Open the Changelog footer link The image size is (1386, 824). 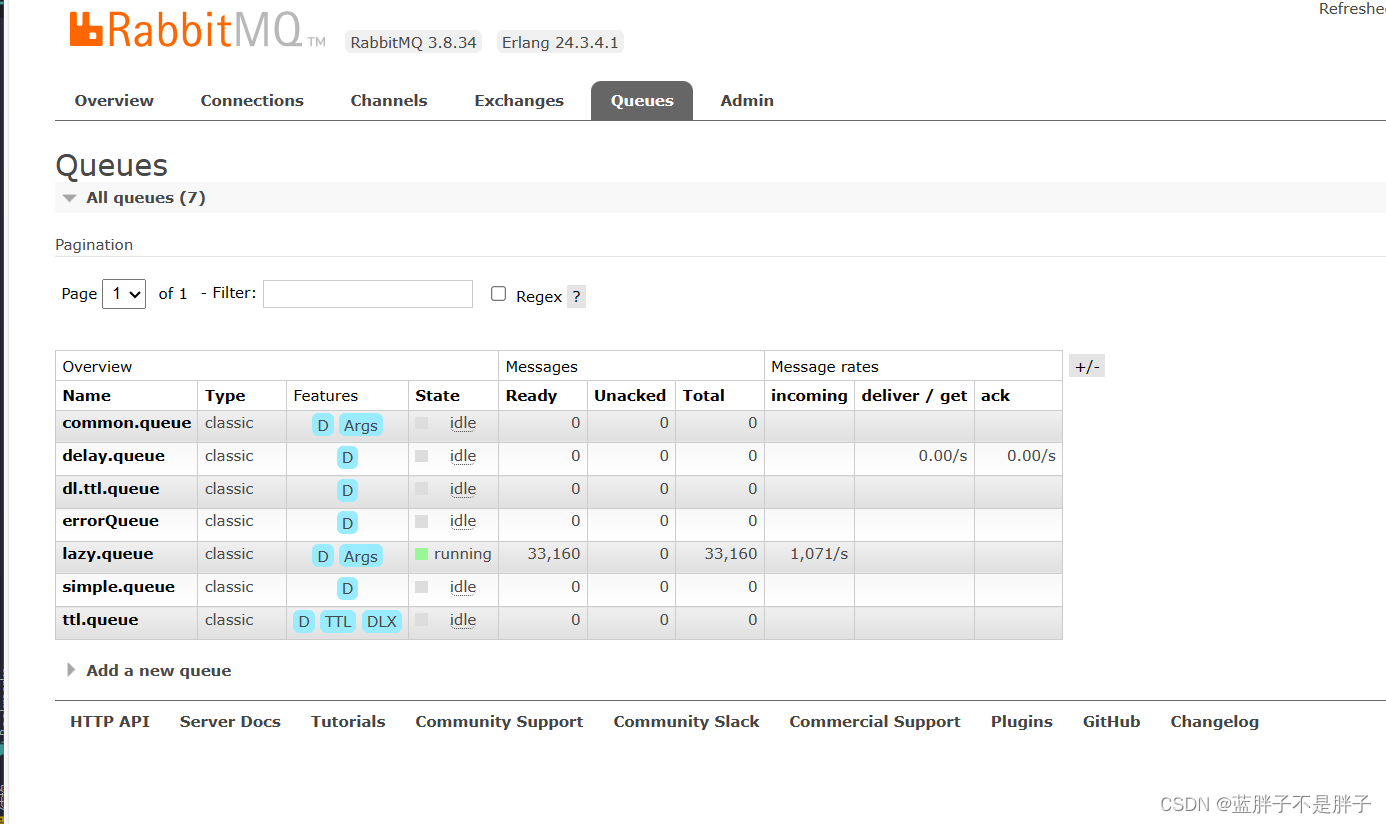1215,721
